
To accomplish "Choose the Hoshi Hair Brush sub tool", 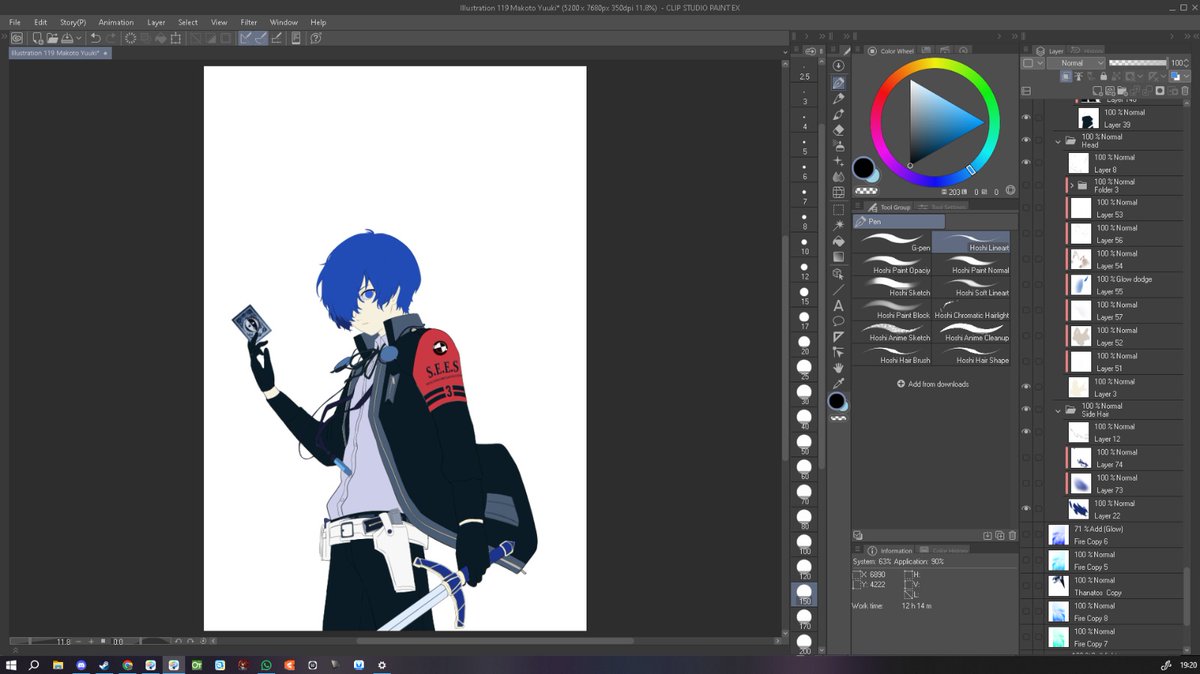I will [x=892, y=355].
